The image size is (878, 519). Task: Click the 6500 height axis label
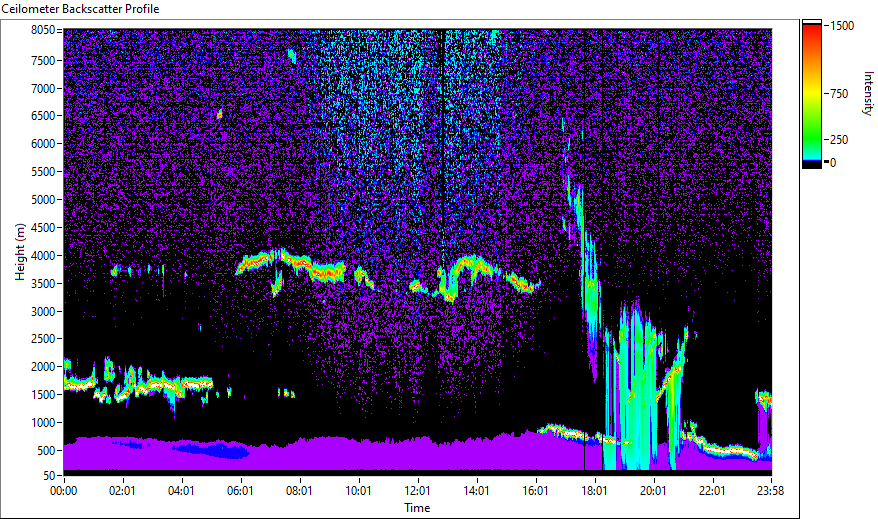pyautogui.click(x=43, y=116)
